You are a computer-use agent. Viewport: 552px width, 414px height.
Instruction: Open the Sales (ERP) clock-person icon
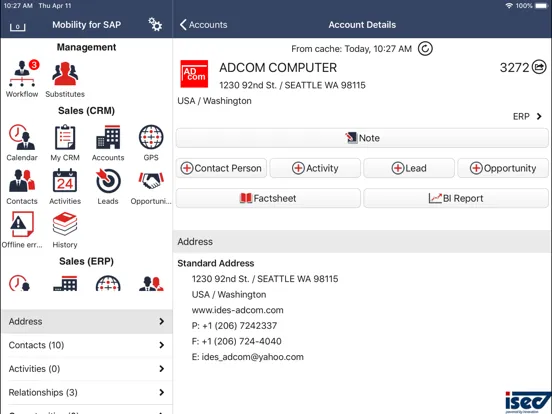pos(19,283)
